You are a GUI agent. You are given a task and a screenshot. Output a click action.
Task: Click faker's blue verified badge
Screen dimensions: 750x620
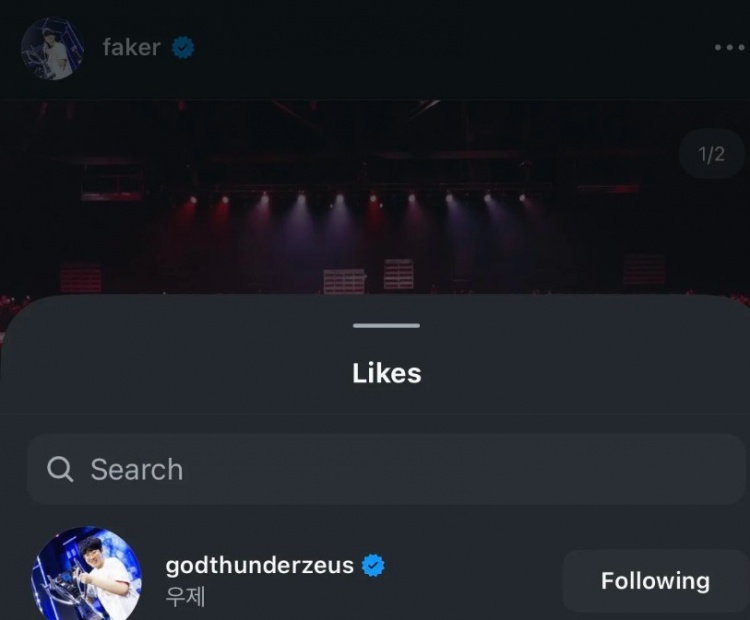click(x=183, y=48)
